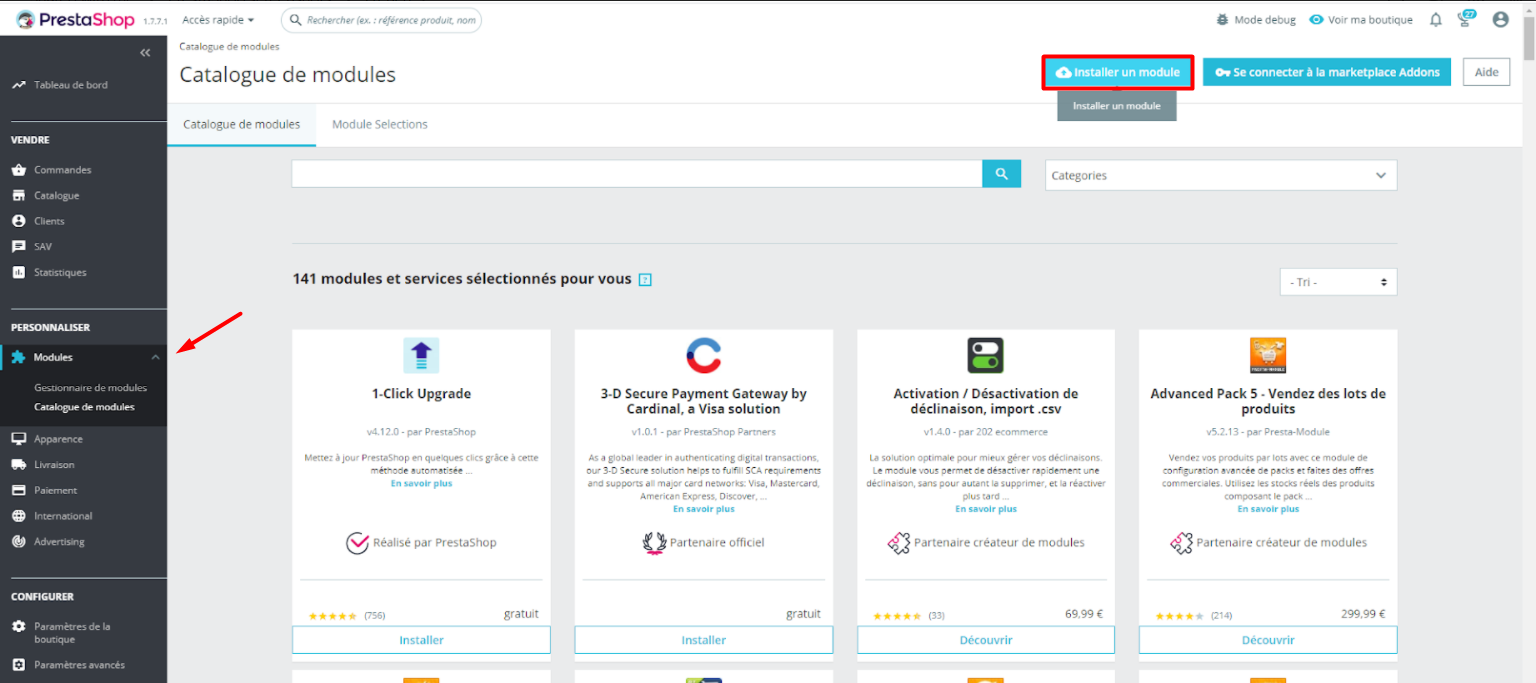Screen dimensions: 1536x683
Task: Click the Commandes basket icon
Action: [18, 170]
